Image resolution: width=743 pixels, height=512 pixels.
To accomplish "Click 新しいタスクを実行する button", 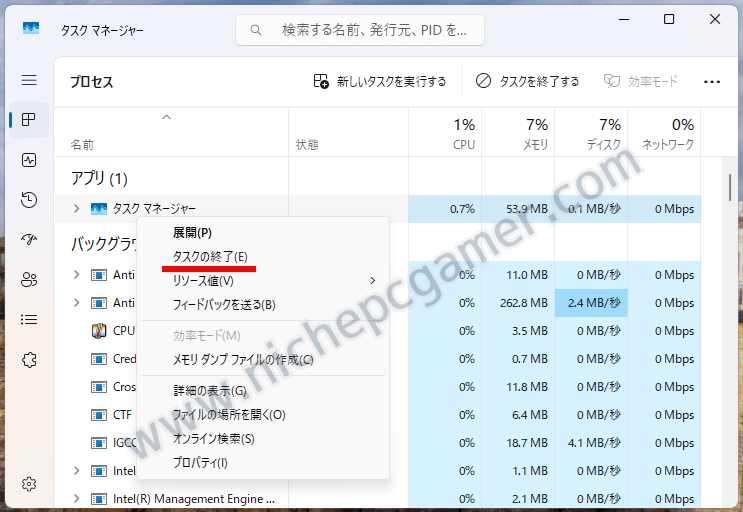I will coord(380,82).
